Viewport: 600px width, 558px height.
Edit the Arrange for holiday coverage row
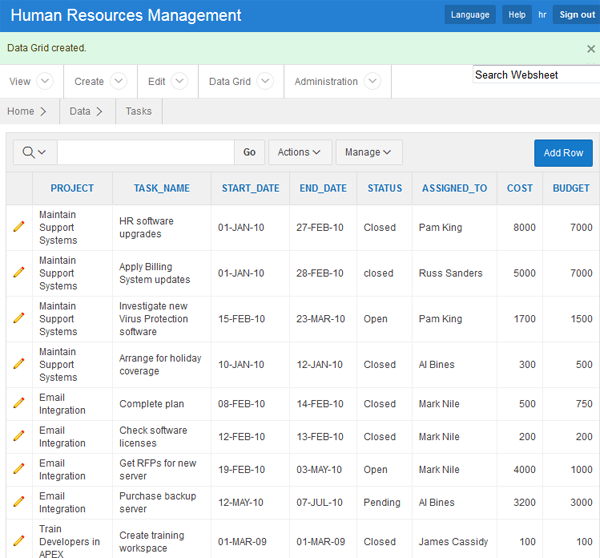click(x=18, y=364)
